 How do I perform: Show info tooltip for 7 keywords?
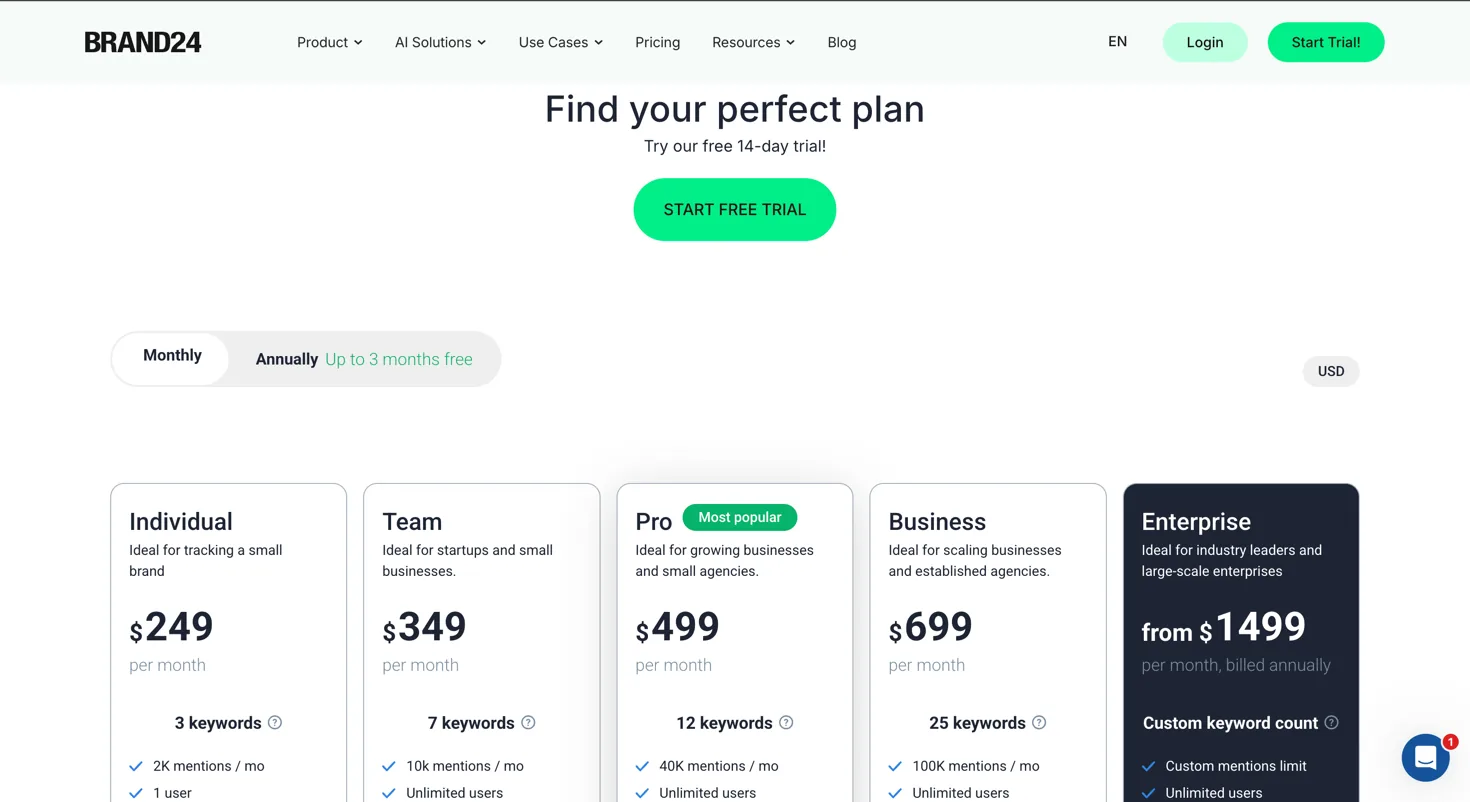point(528,723)
